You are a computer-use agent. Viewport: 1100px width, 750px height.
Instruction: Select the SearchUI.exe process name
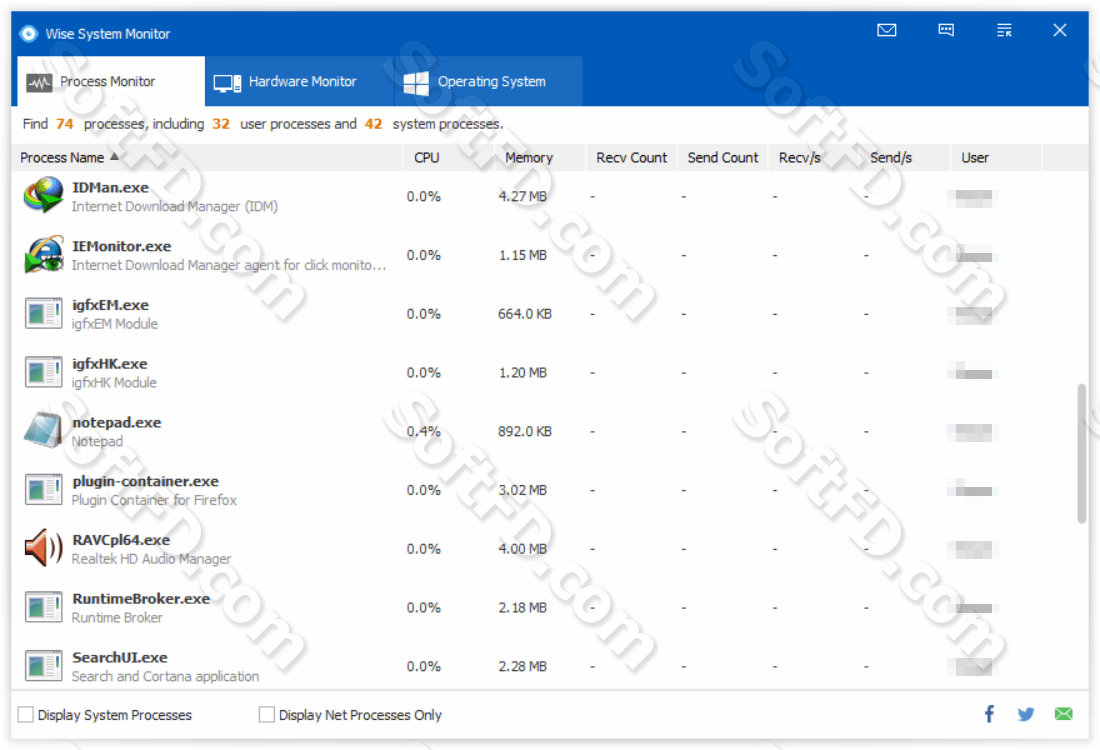120,657
